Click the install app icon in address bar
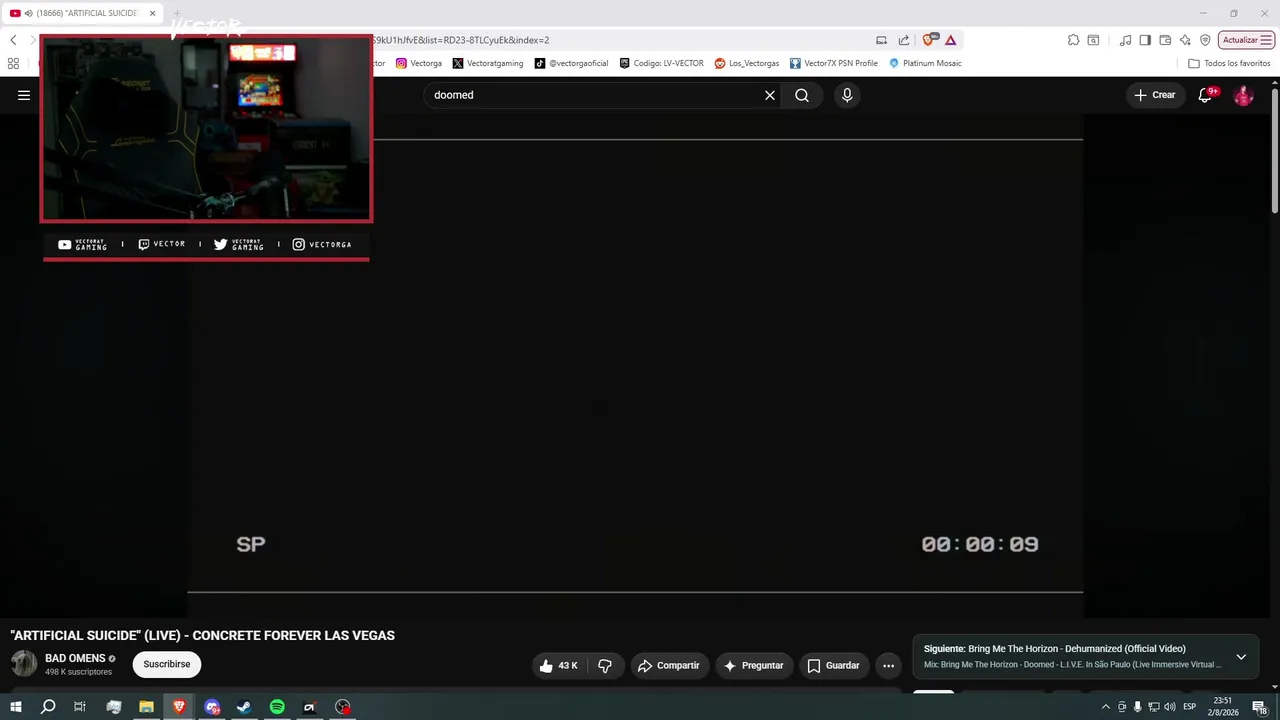 point(881,40)
